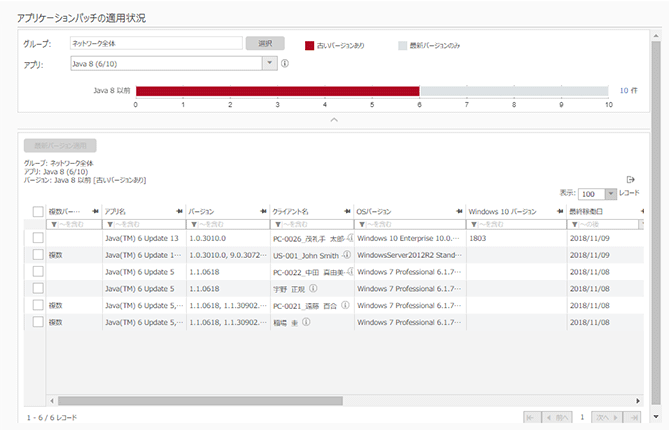Collapse the chart panel with the chevron
Screen dimensions: 670x431
pos(334,120)
